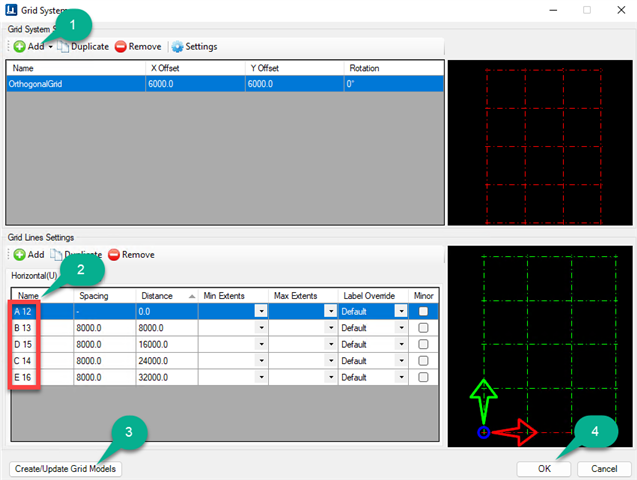Click the Duplicate icon in Grid Lines toolbar
This screenshot has height=480, width=637.
click(x=56, y=255)
